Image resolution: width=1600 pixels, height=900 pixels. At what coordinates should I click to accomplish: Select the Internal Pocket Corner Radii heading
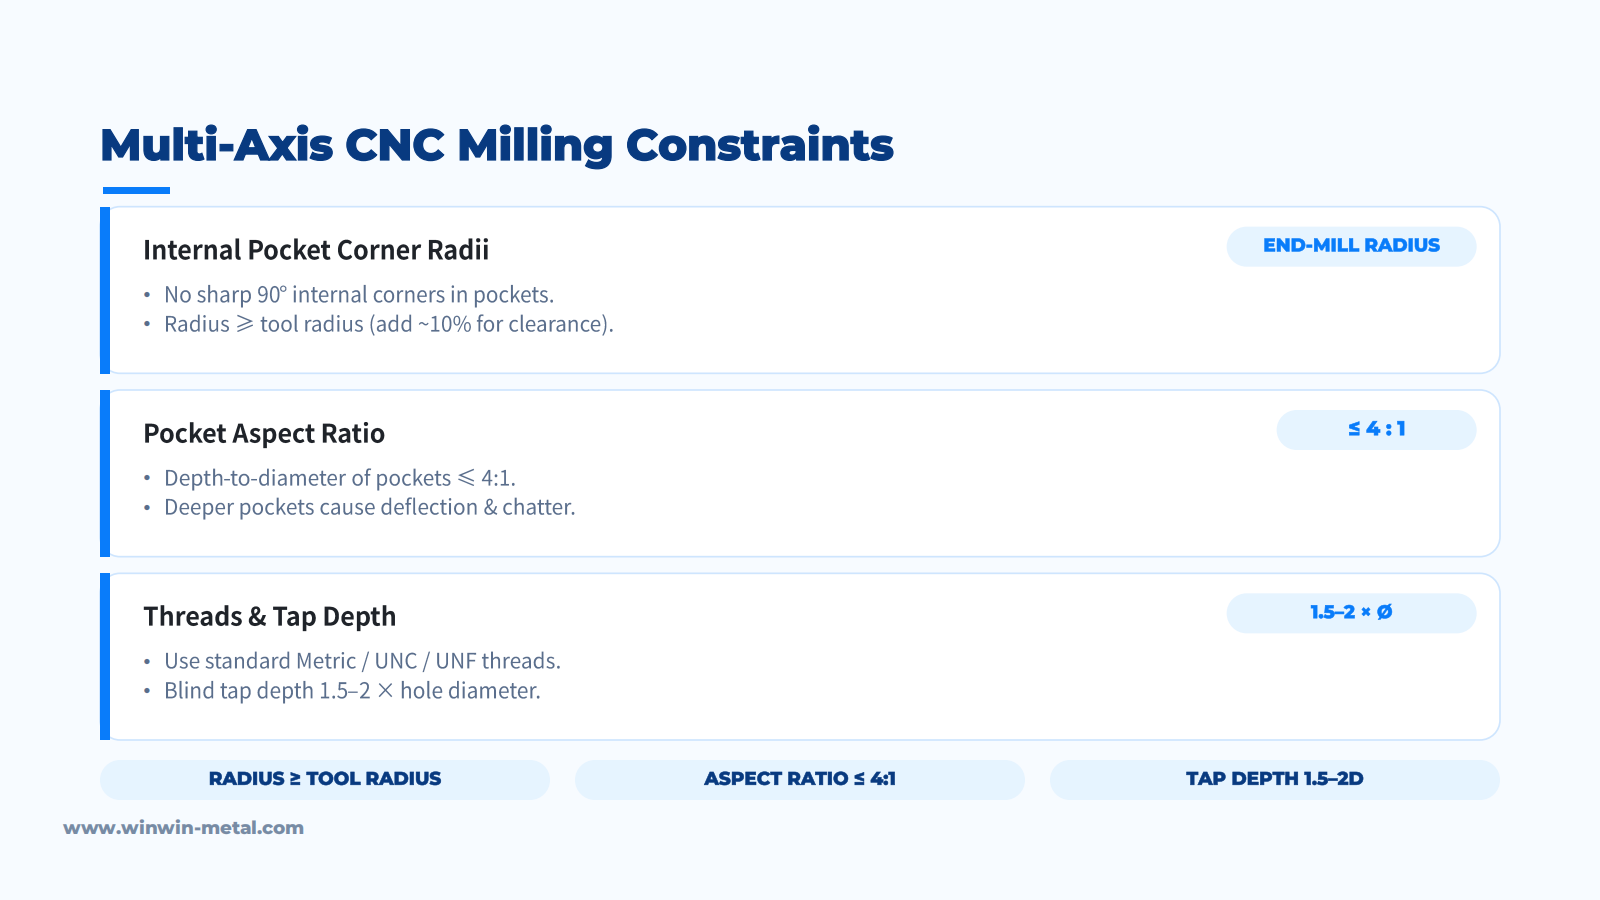coord(316,250)
